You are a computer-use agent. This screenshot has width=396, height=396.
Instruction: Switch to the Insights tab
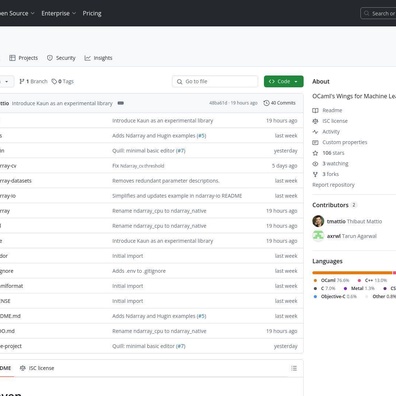pyautogui.click(x=98, y=58)
